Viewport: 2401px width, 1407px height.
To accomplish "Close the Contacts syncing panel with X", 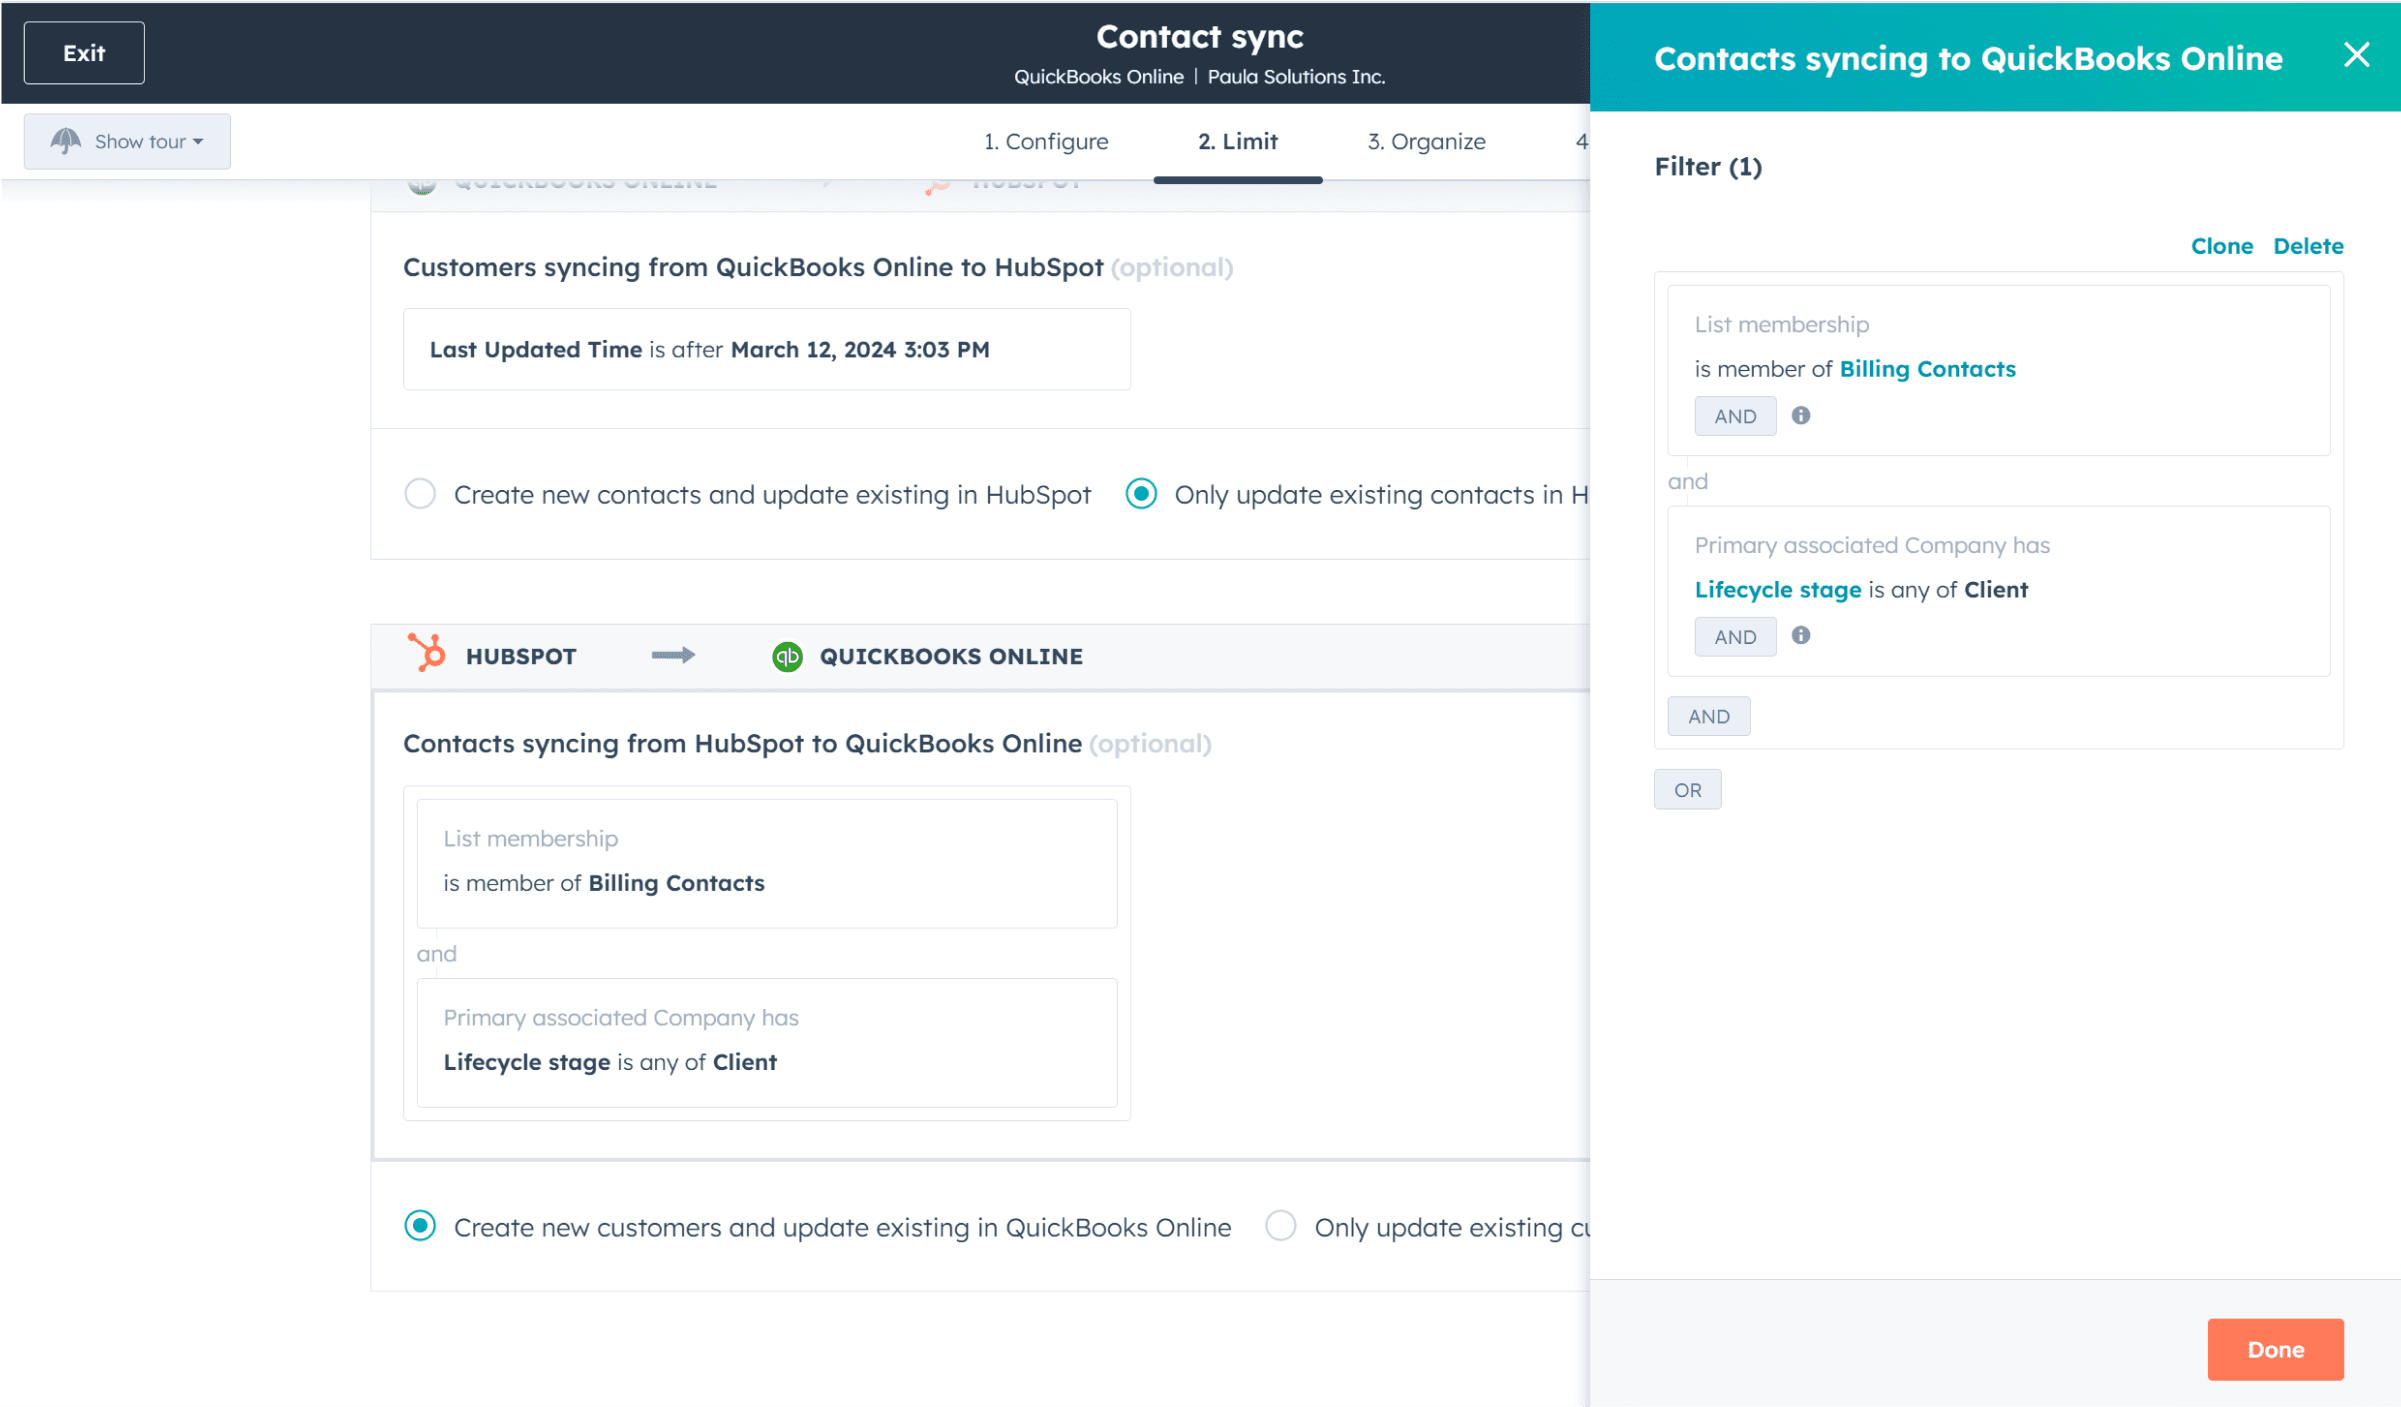I will [2356, 55].
